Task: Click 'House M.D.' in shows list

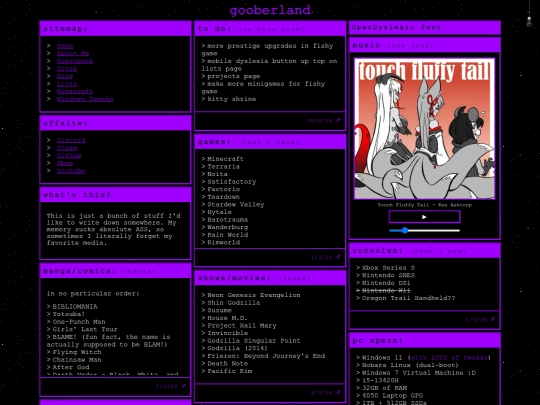Action: [227, 318]
